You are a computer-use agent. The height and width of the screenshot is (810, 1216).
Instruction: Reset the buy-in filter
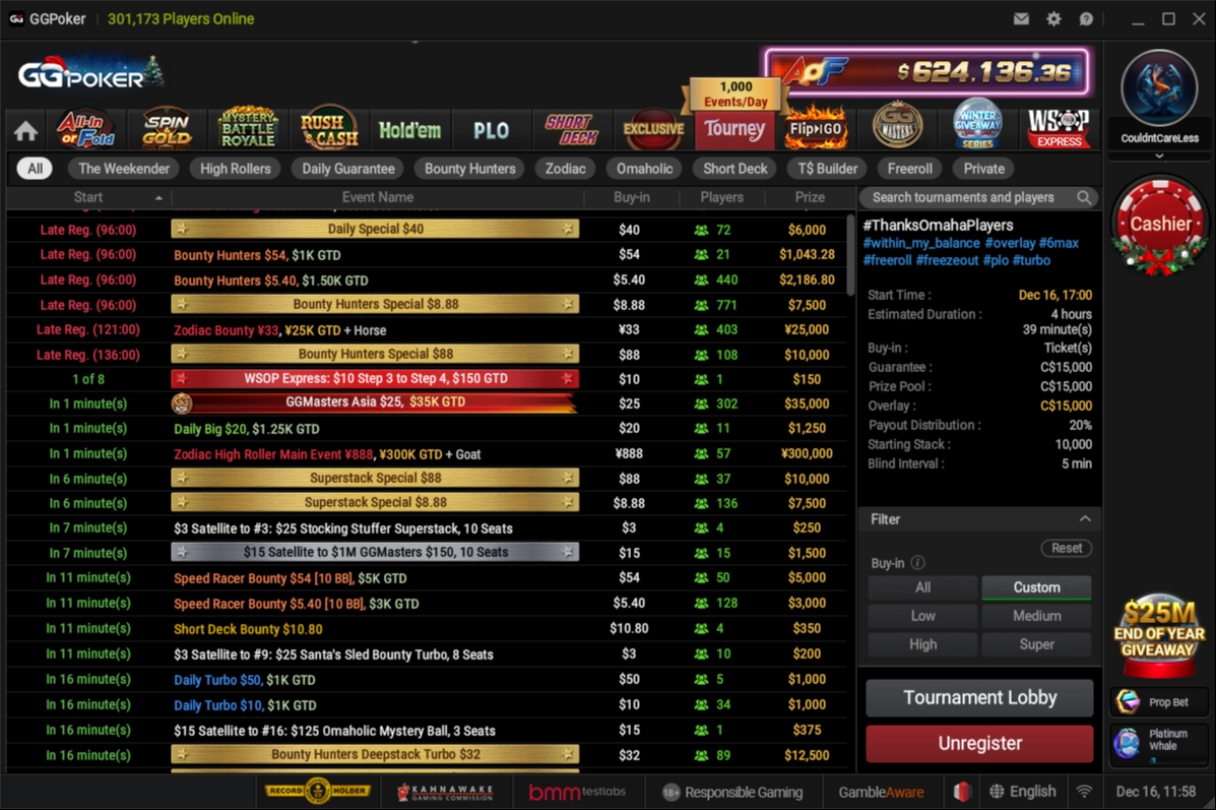1066,548
